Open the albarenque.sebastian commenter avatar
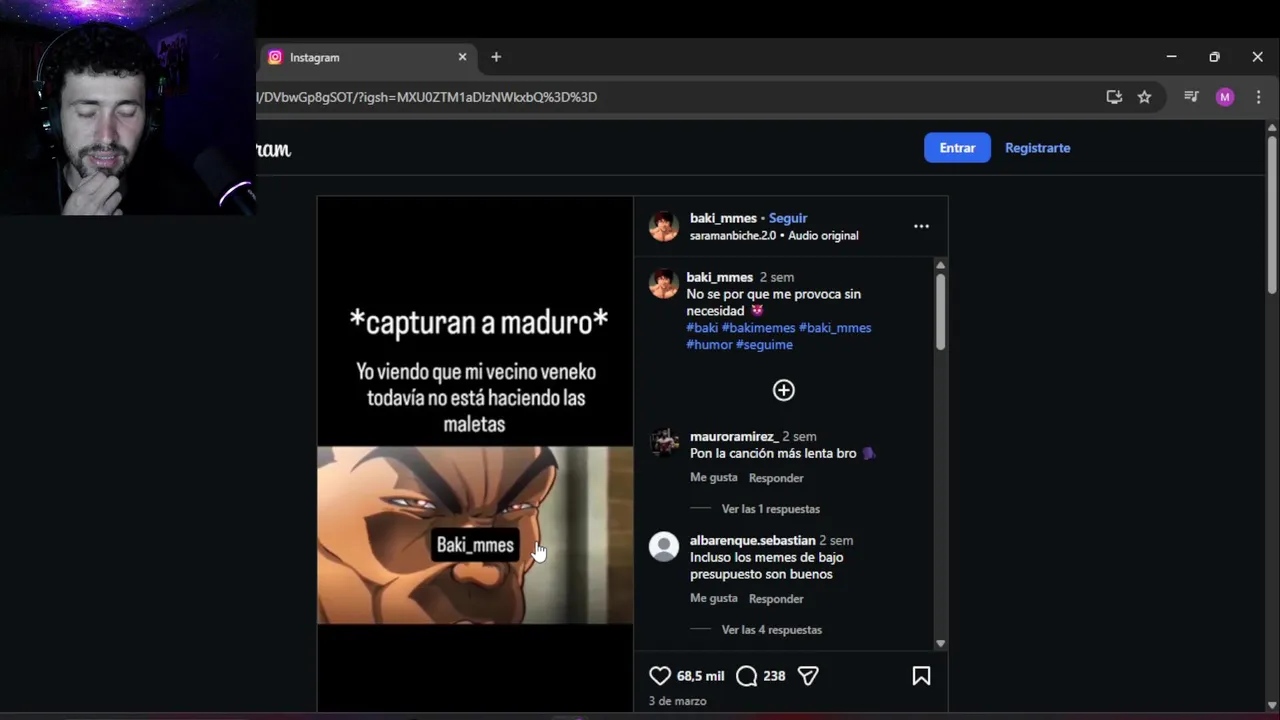This screenshot has width=1280, height=720. [664, 546]
